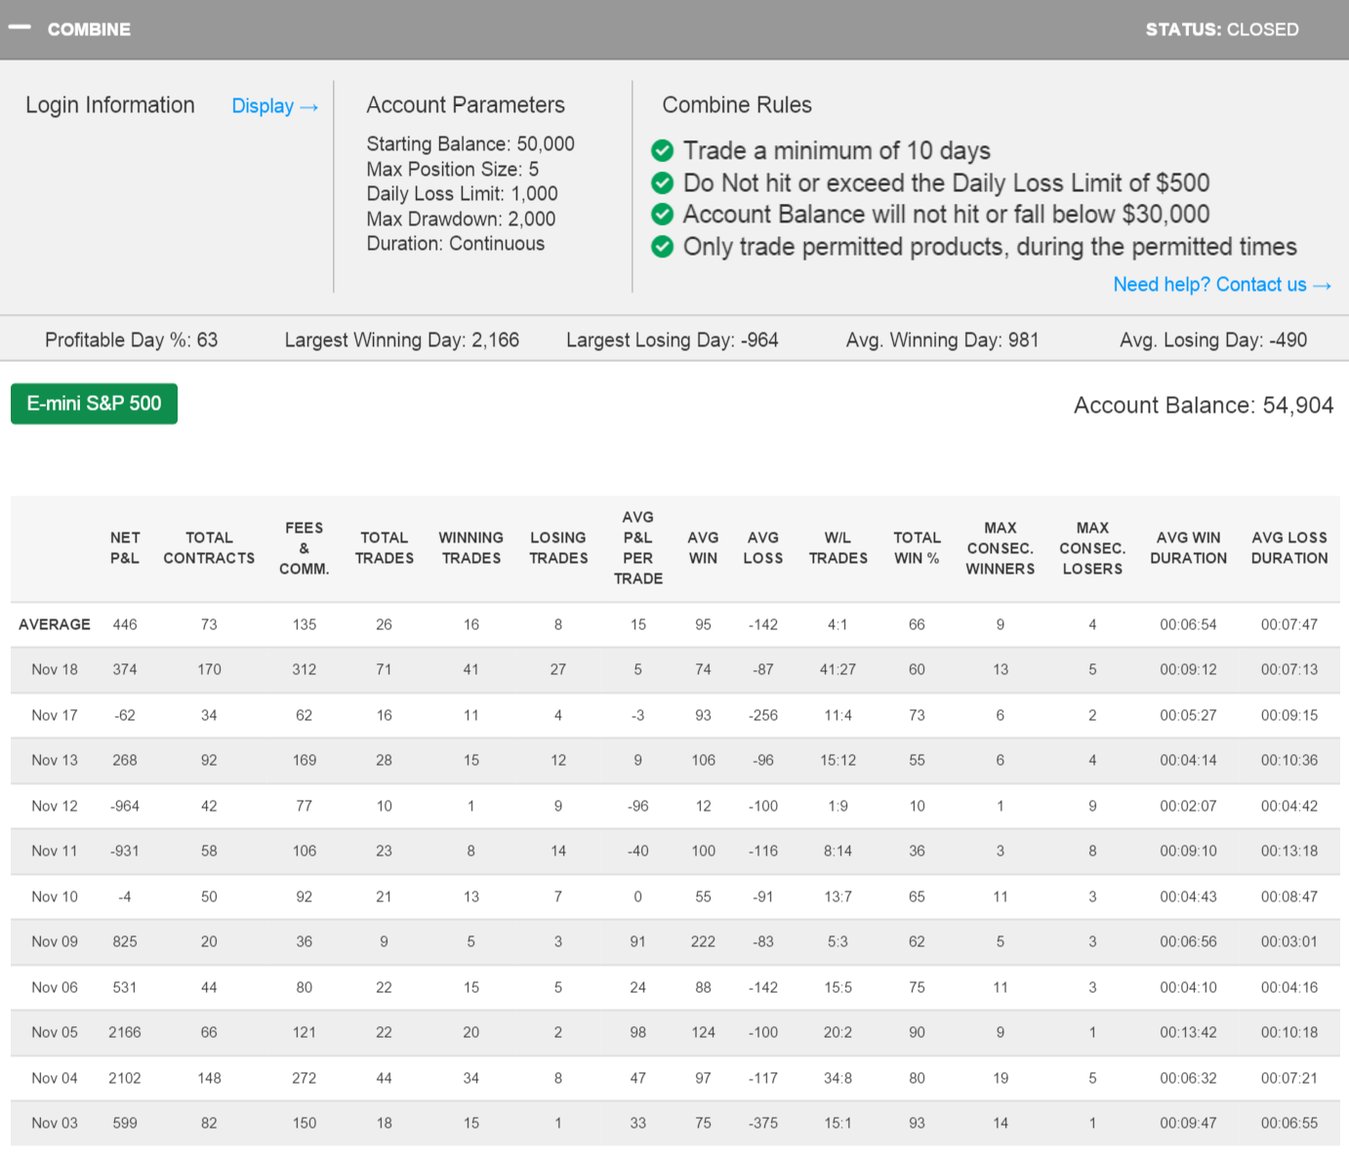Click the Nov 05 row date
This screenshot has height=1152, width=1349.
[55, 1033]
